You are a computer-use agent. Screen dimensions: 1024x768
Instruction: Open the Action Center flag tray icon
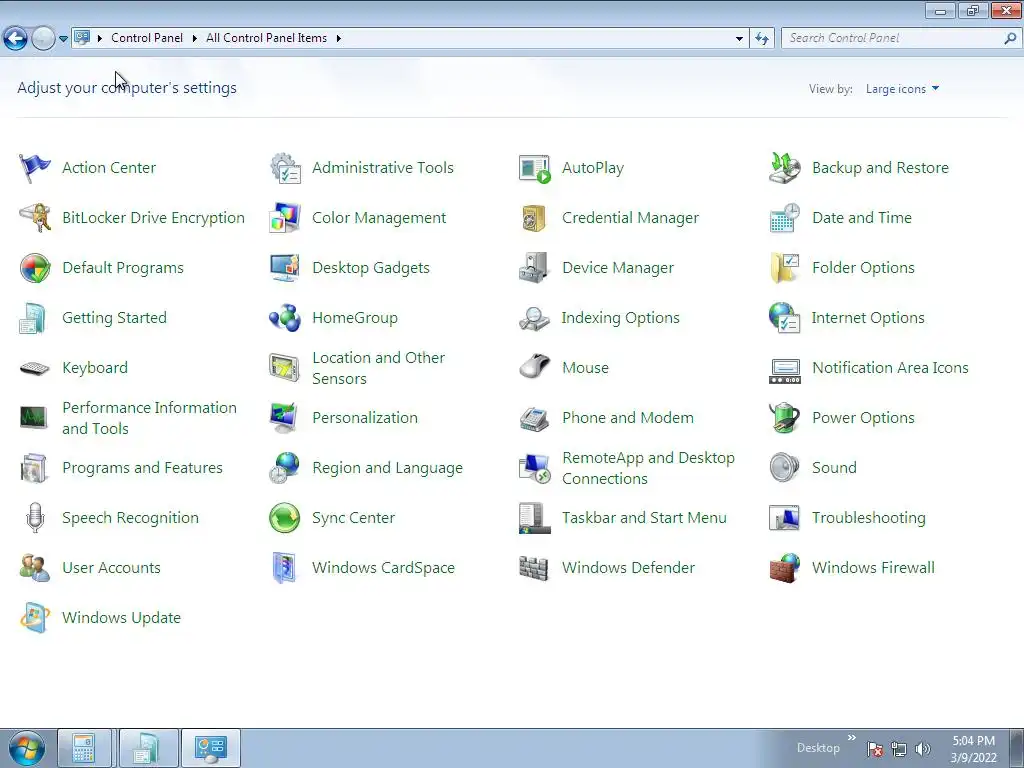point(876,749)
